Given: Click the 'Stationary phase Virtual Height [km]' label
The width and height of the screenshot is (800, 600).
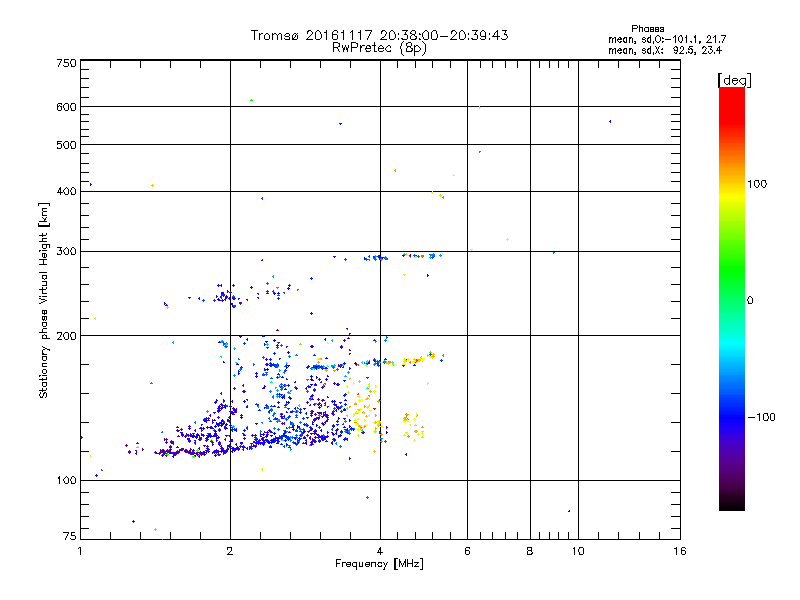Looking at the screenshot, I should (x=44, y=300).
